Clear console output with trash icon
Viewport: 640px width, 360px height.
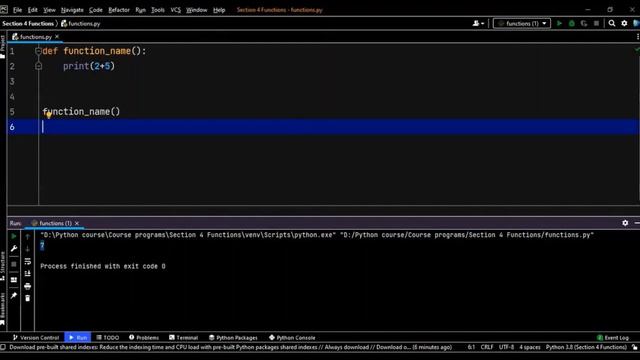27,298
